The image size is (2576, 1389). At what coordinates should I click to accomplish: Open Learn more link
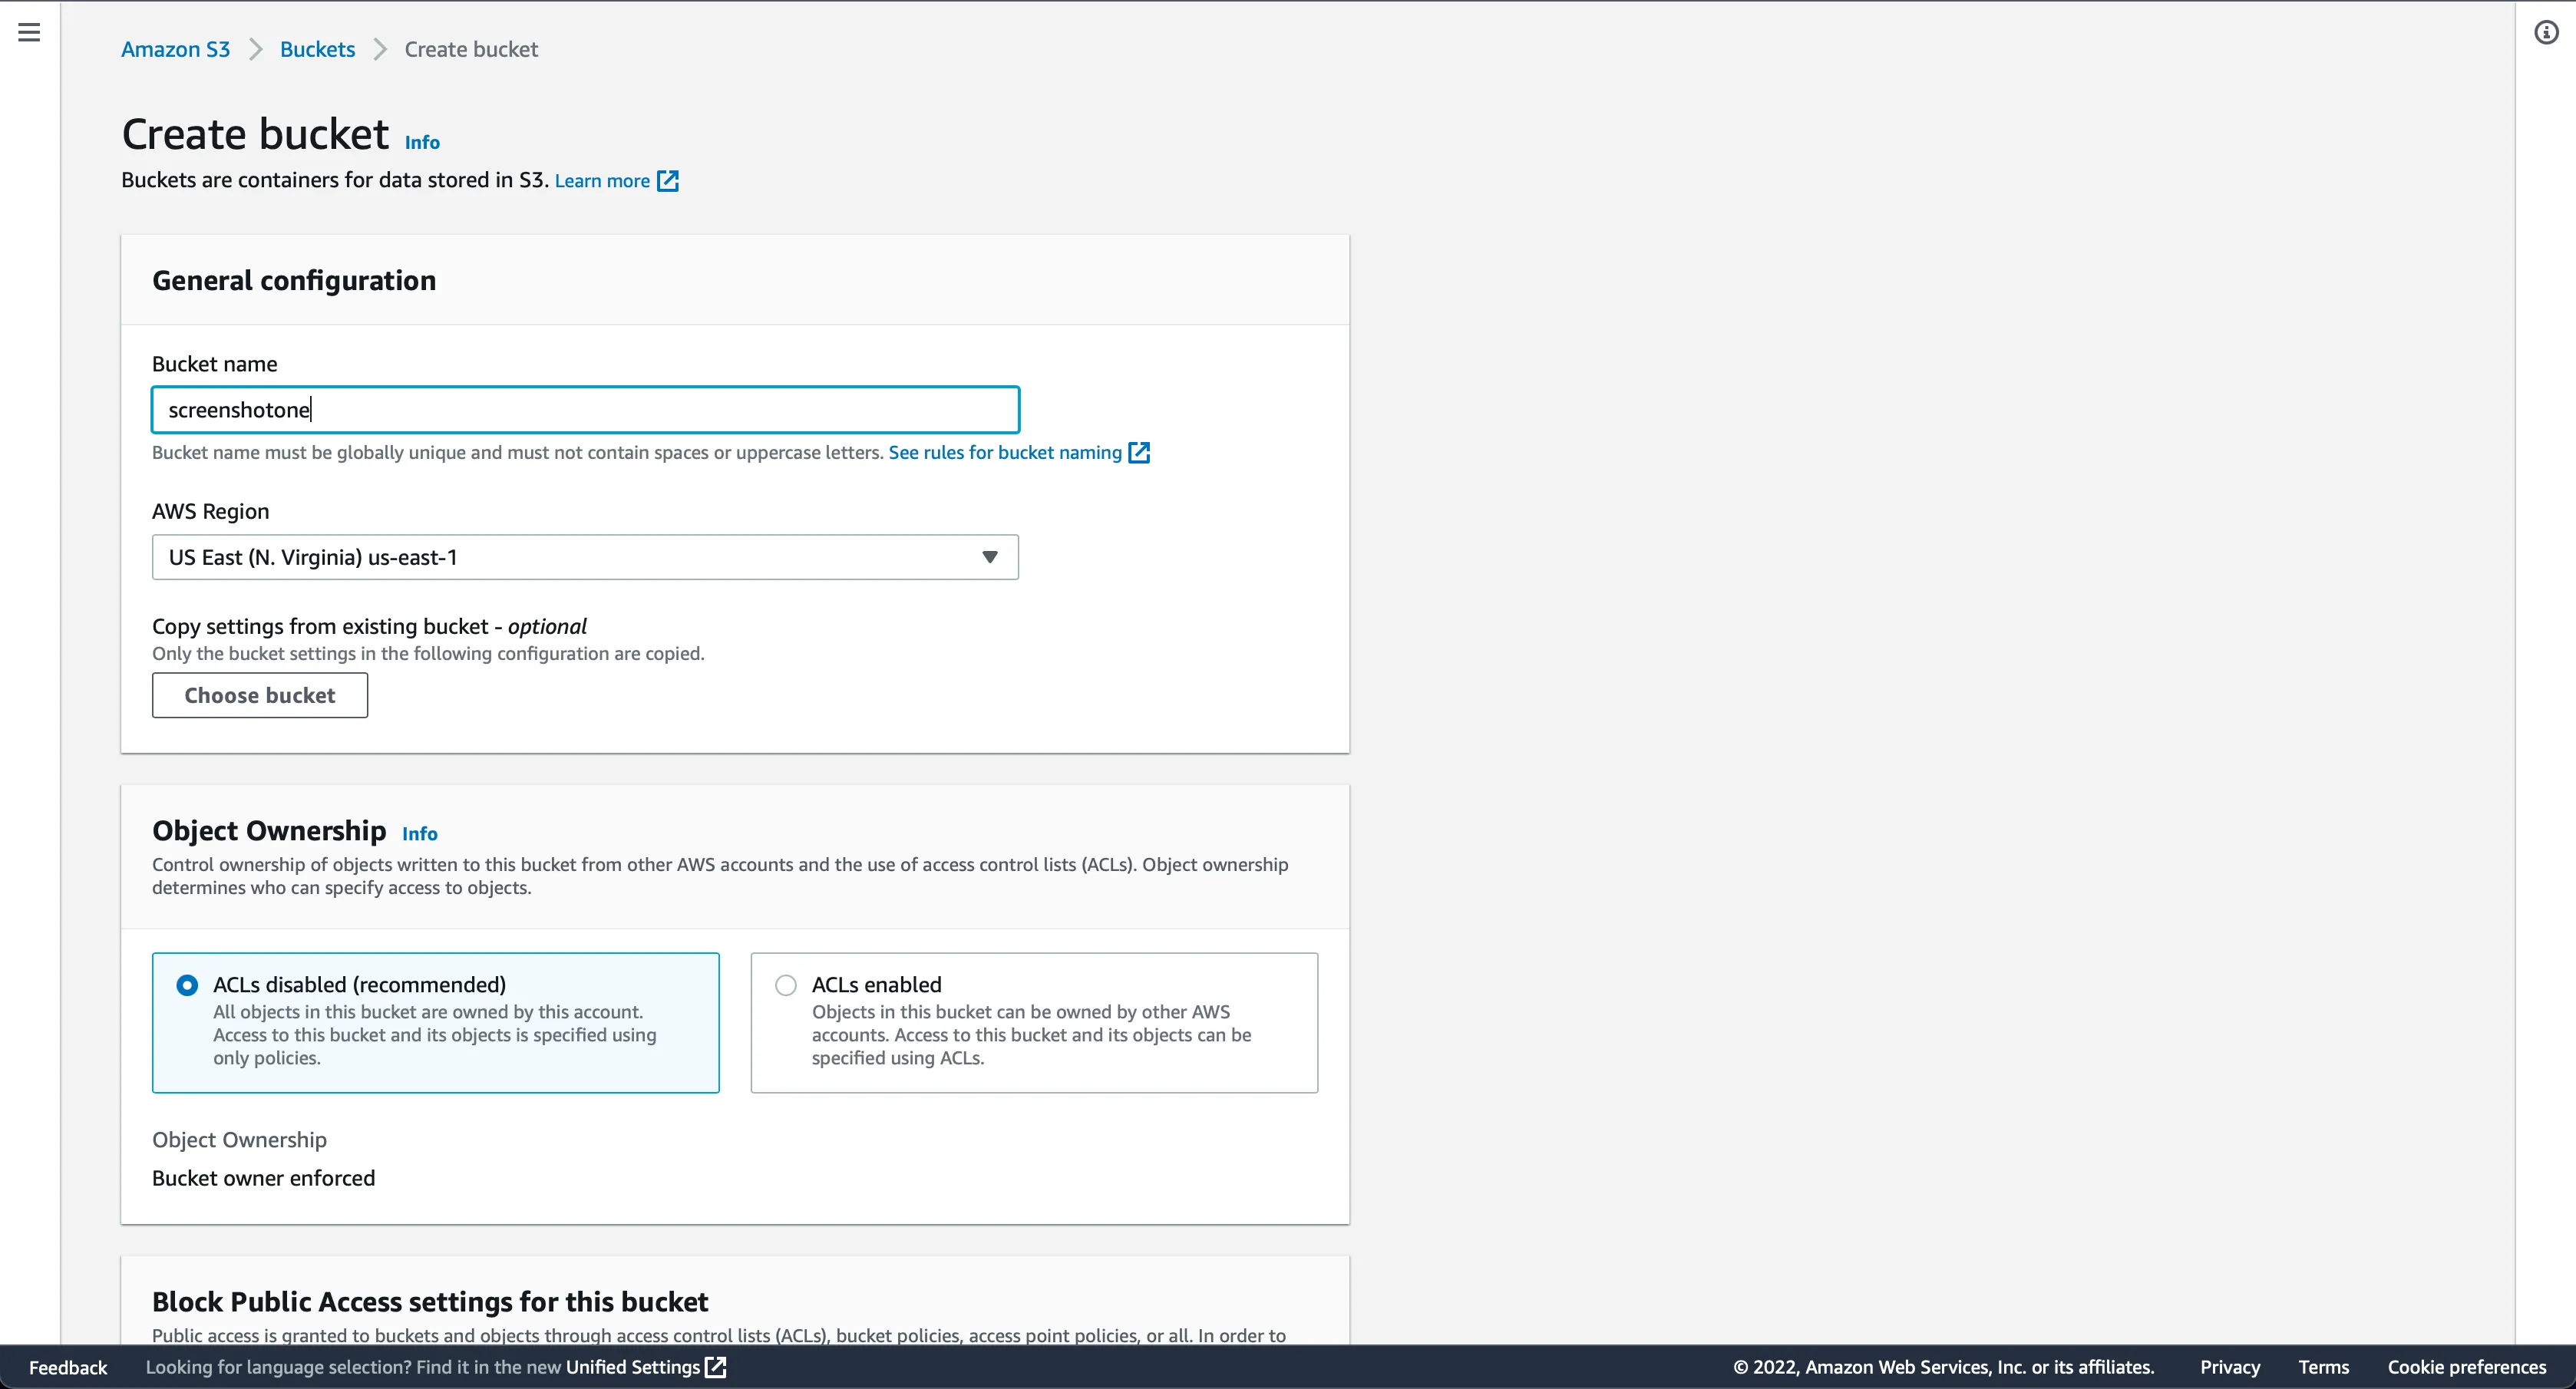coord(602,181)
